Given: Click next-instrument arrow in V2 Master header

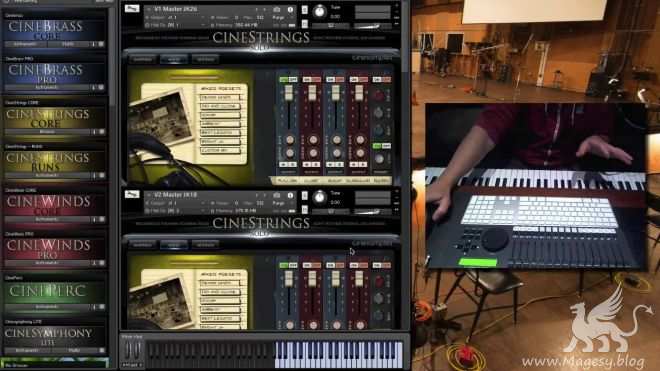Looking at the screenshot, I should pos(264,195).
